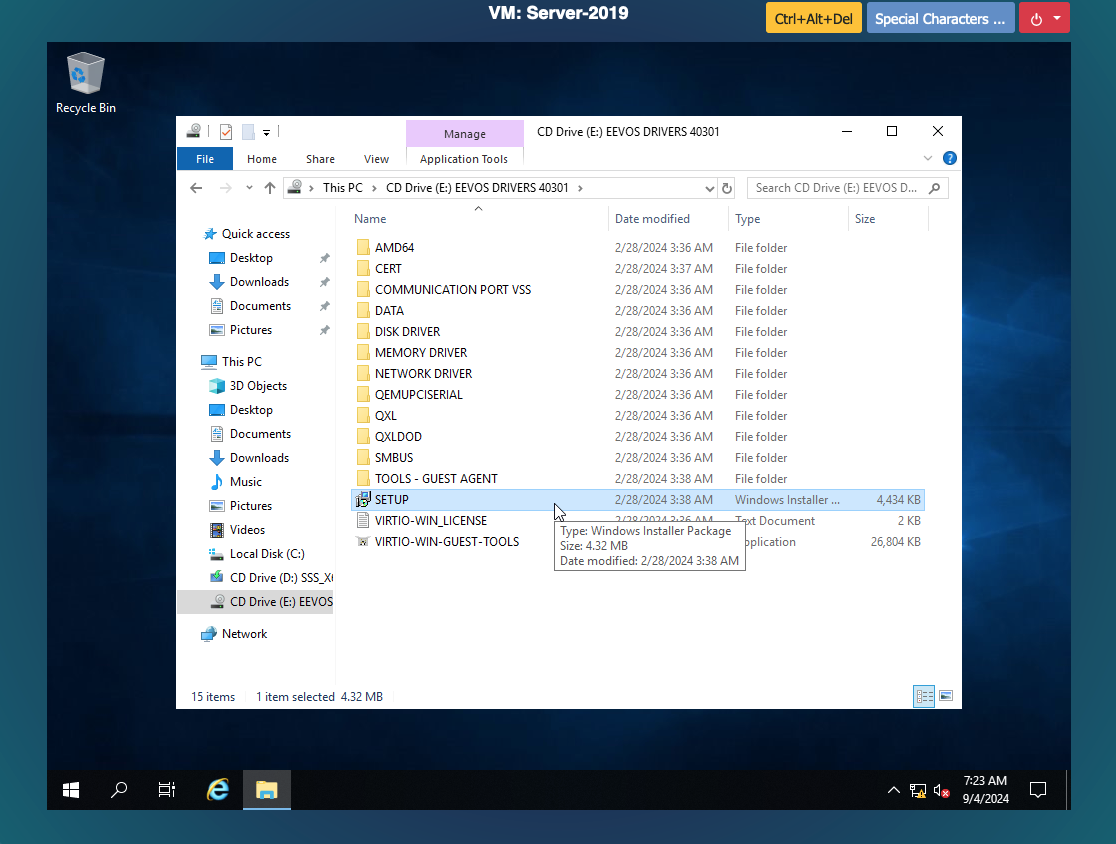Click the volume muted tray icon
Screen dimensions: 1116x844
pyautogui.click(x=941, y=790)
